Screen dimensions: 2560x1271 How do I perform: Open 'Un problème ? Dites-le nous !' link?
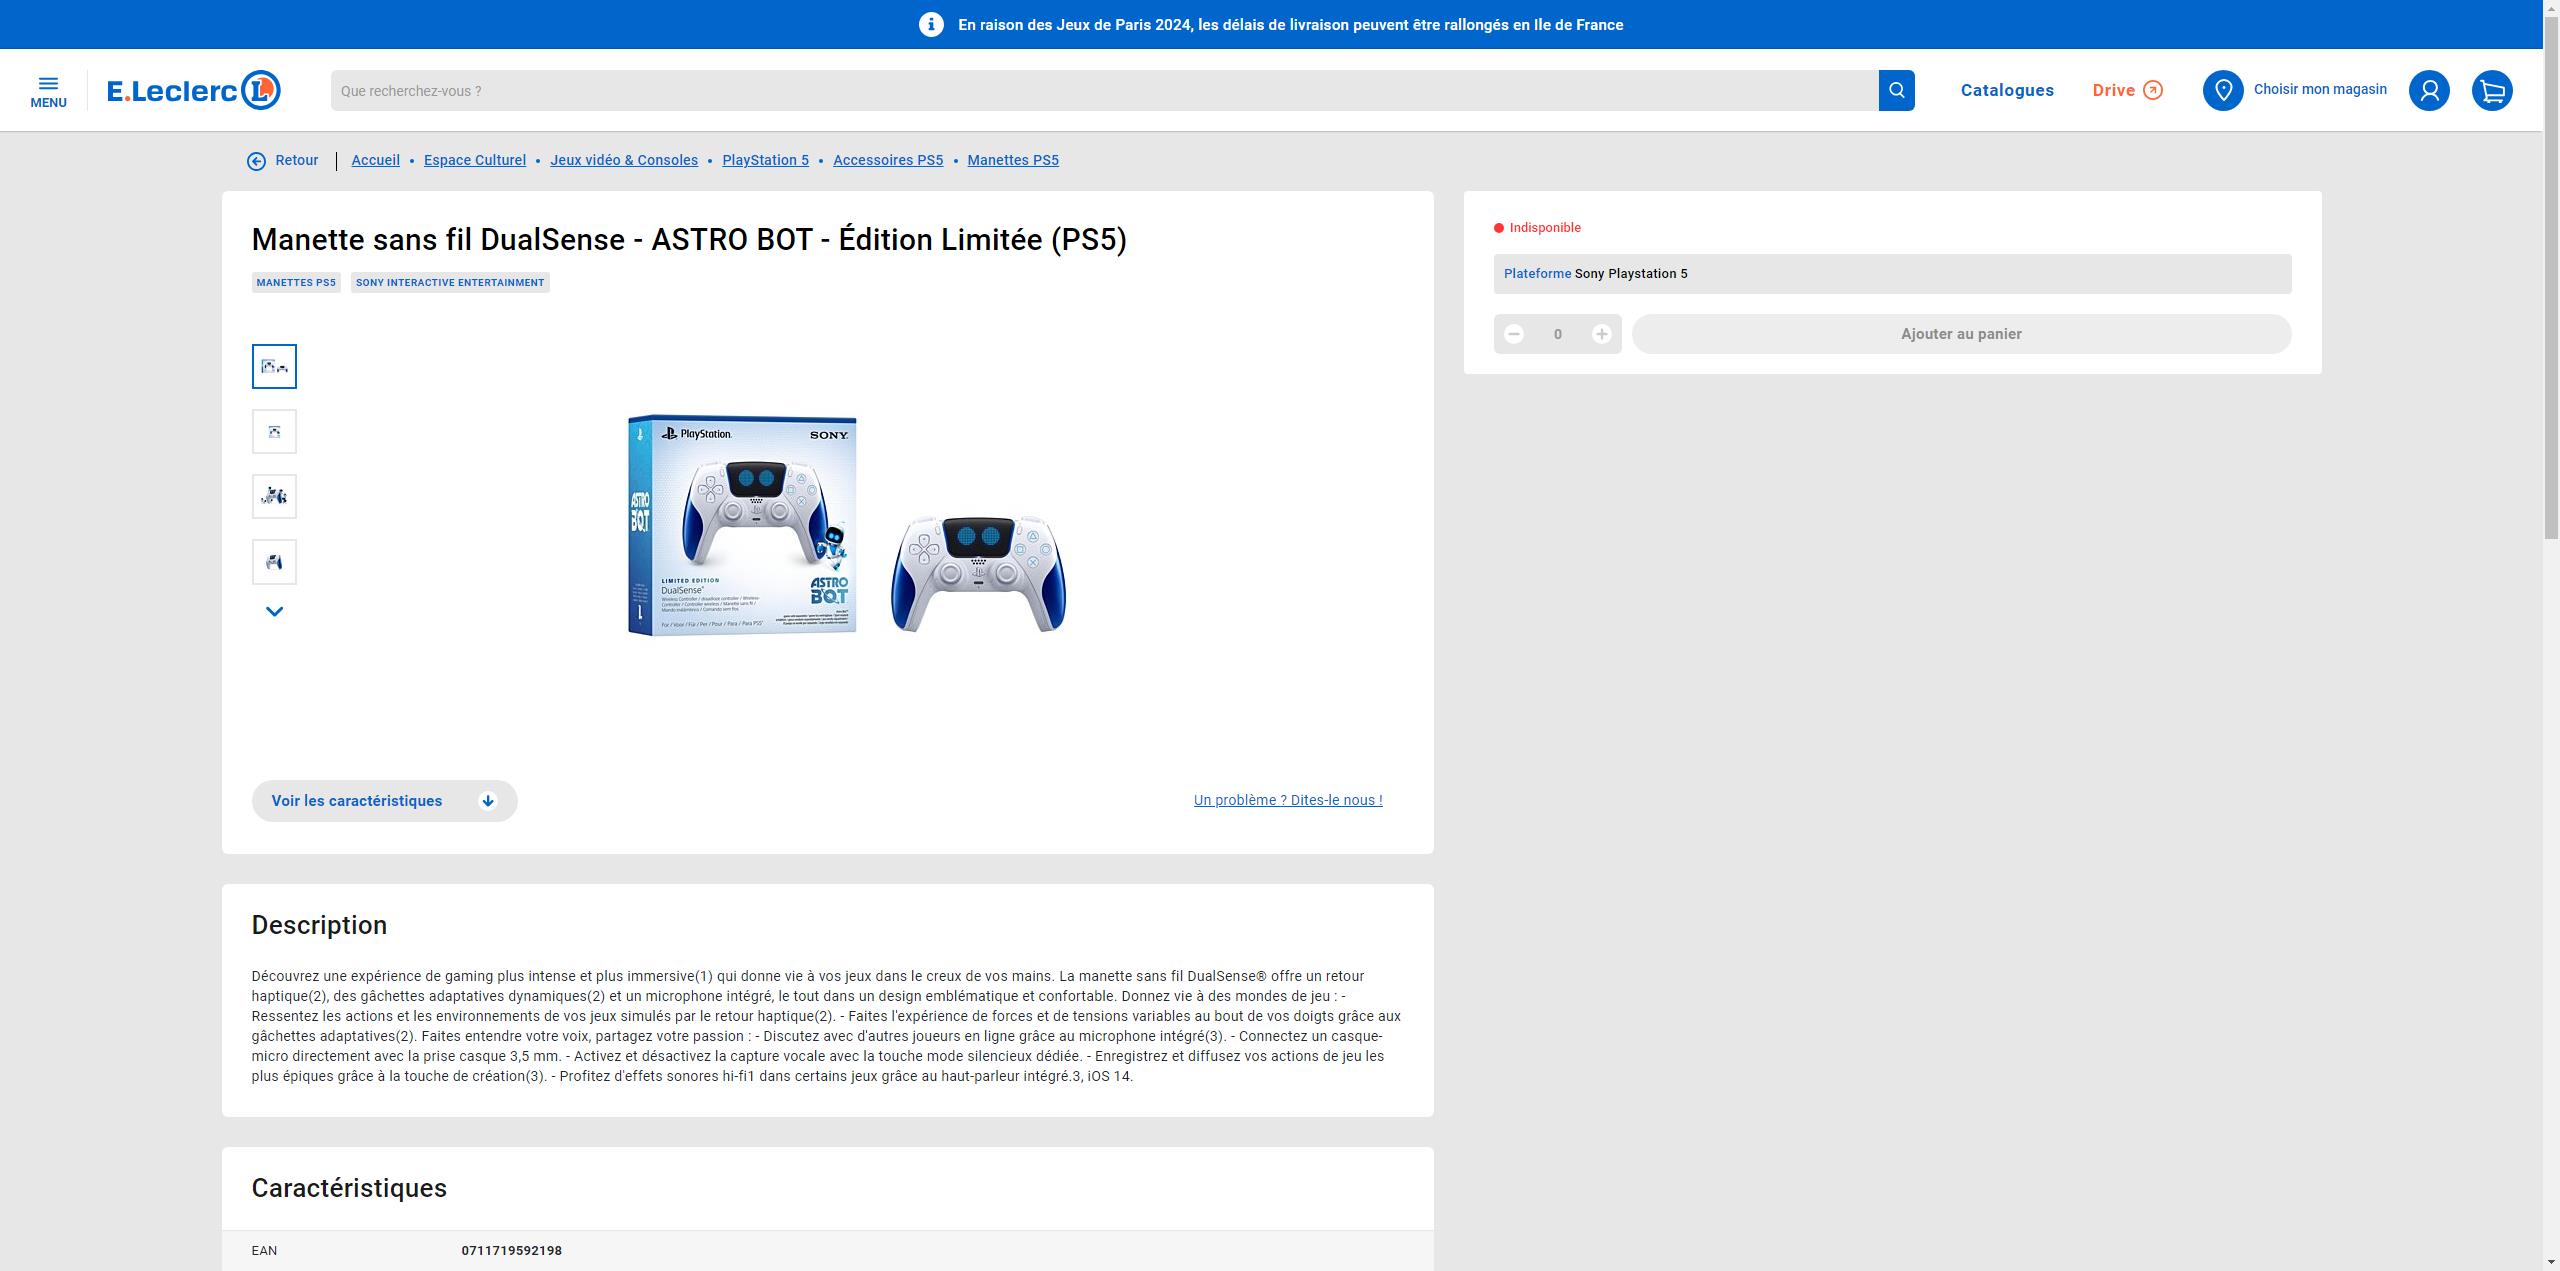(1288, 800)
